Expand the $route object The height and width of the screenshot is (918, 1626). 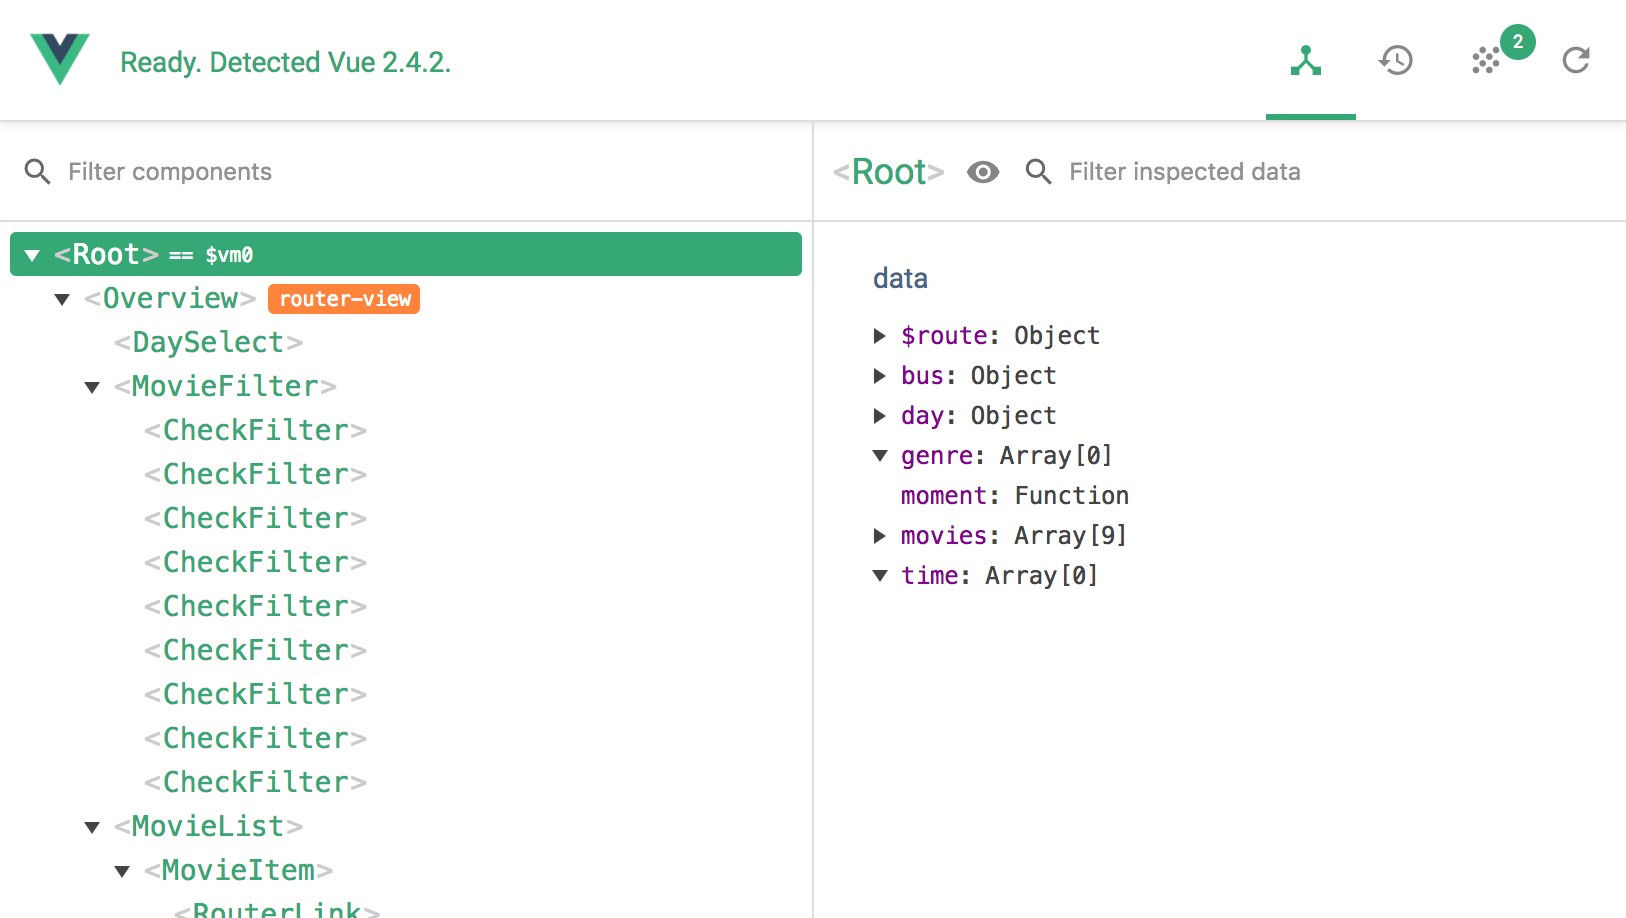point(880,336)
